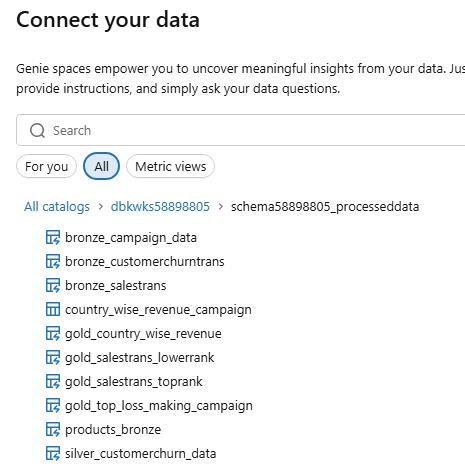Click the table icon for bronze_salestrans
This screenshot has width=465, height=468.
click(x=53, y=285)
